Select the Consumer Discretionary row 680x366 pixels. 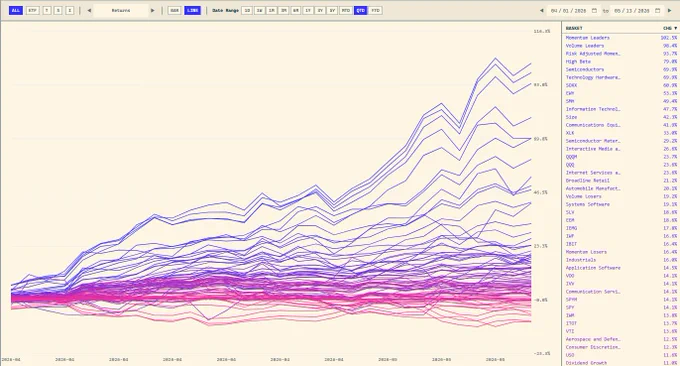pyautogui.click(x=621, y=347)
